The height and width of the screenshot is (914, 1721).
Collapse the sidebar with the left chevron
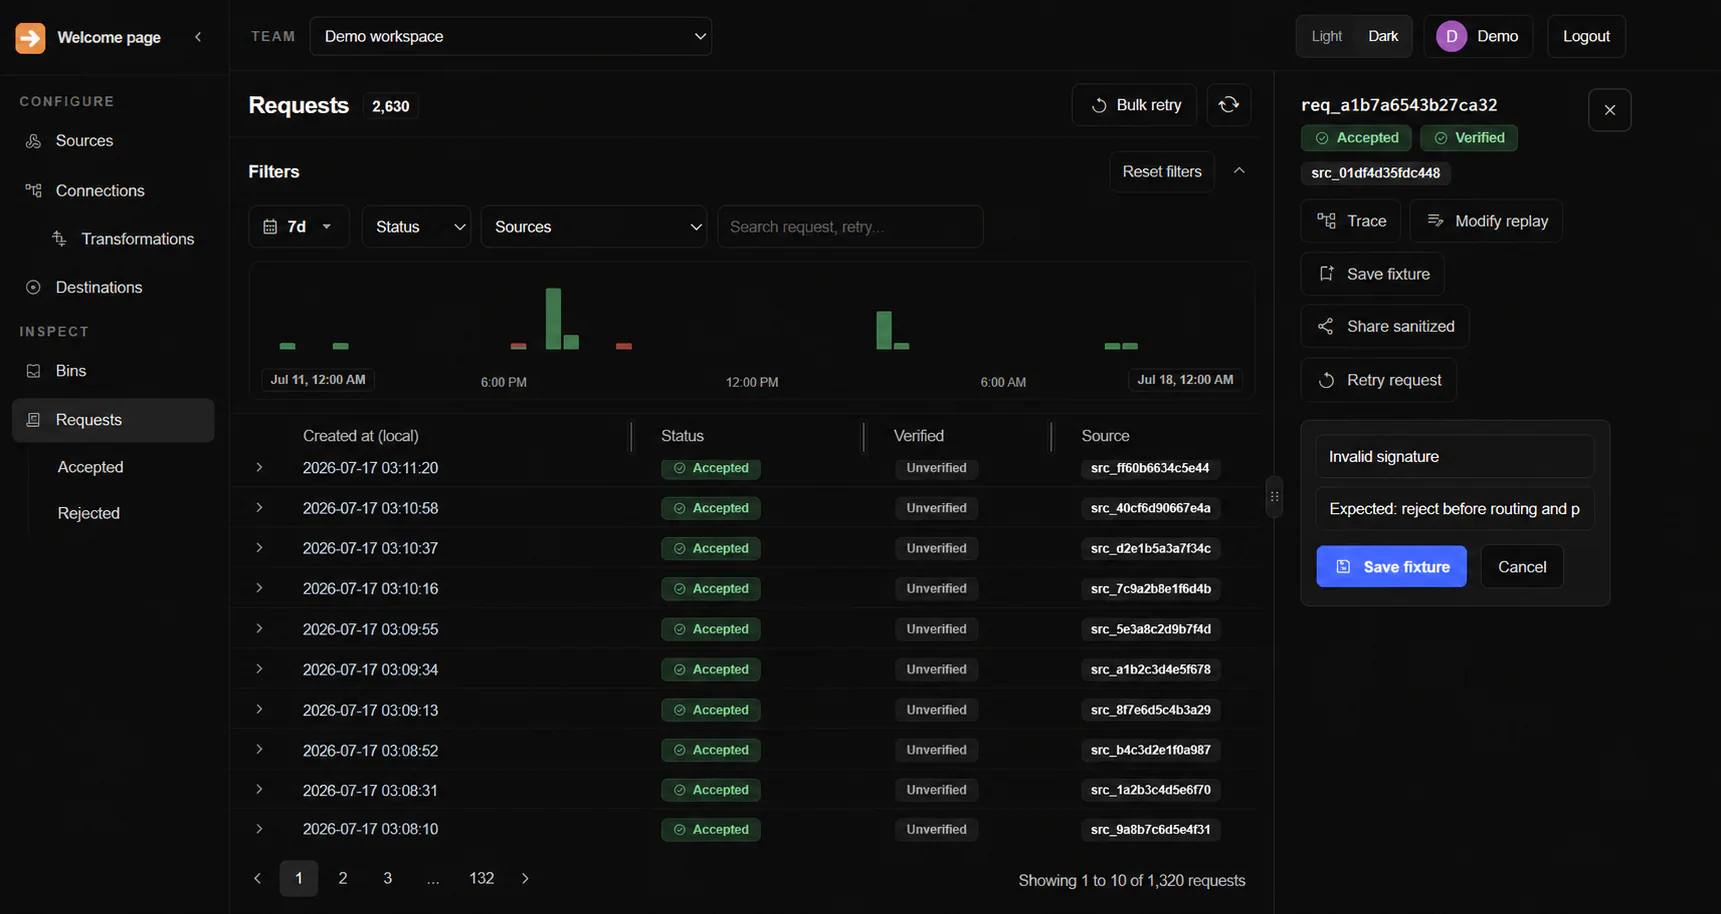198,37
